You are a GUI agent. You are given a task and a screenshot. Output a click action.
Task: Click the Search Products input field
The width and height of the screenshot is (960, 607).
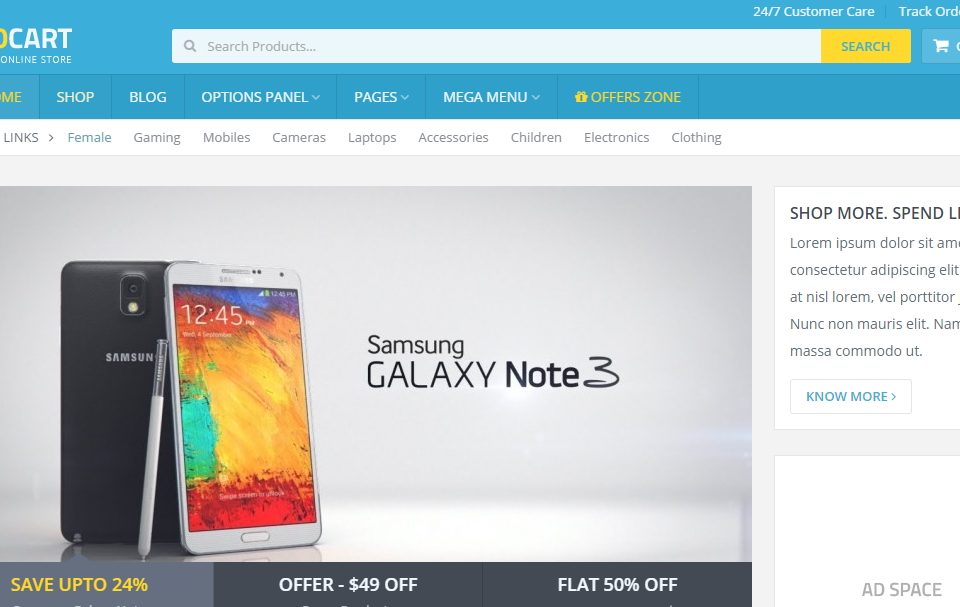tap(496, 46)
